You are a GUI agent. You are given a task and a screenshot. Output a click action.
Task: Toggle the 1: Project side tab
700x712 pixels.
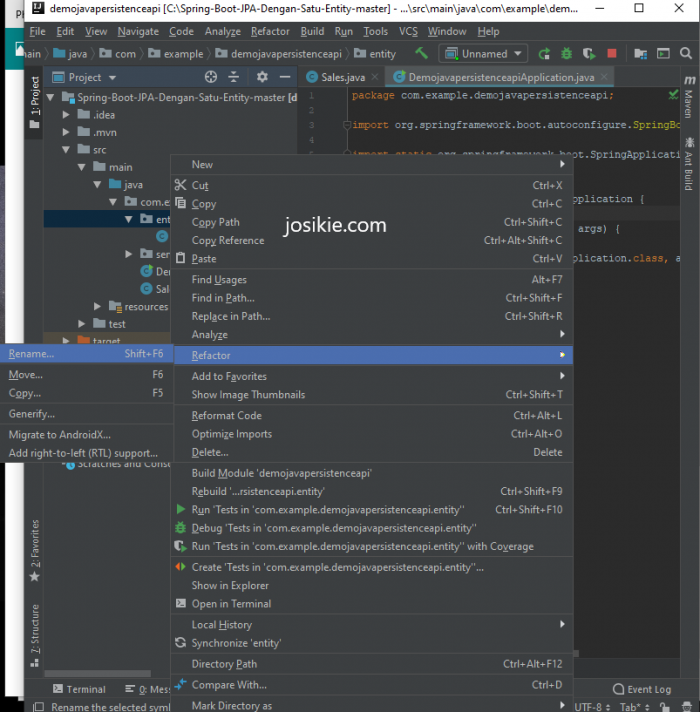pos(35,102)
